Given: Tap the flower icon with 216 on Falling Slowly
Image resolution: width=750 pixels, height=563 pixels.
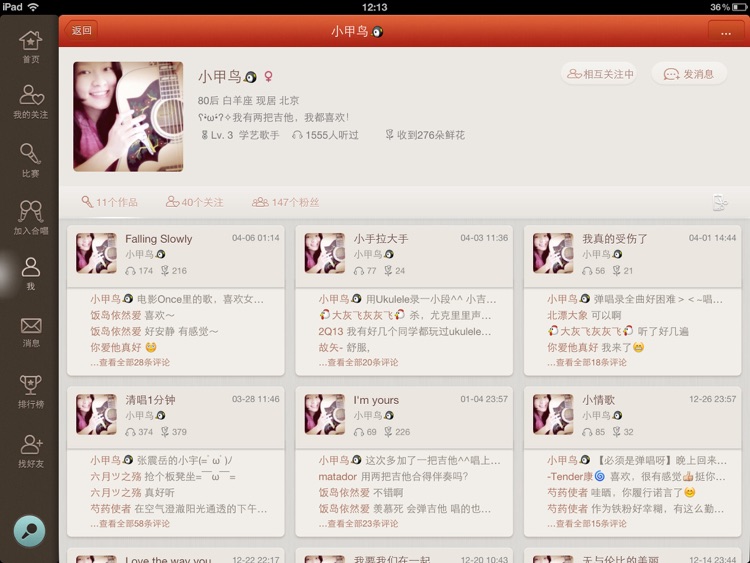Looking at the screenshot, I should [165, 271].
